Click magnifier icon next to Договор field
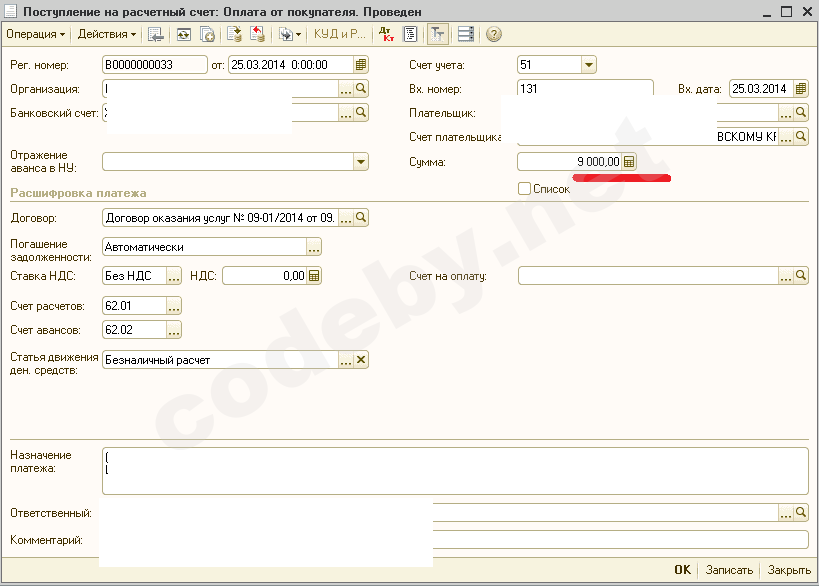The width and height of the screenshot is (819, 587). [x=361, y=217]
